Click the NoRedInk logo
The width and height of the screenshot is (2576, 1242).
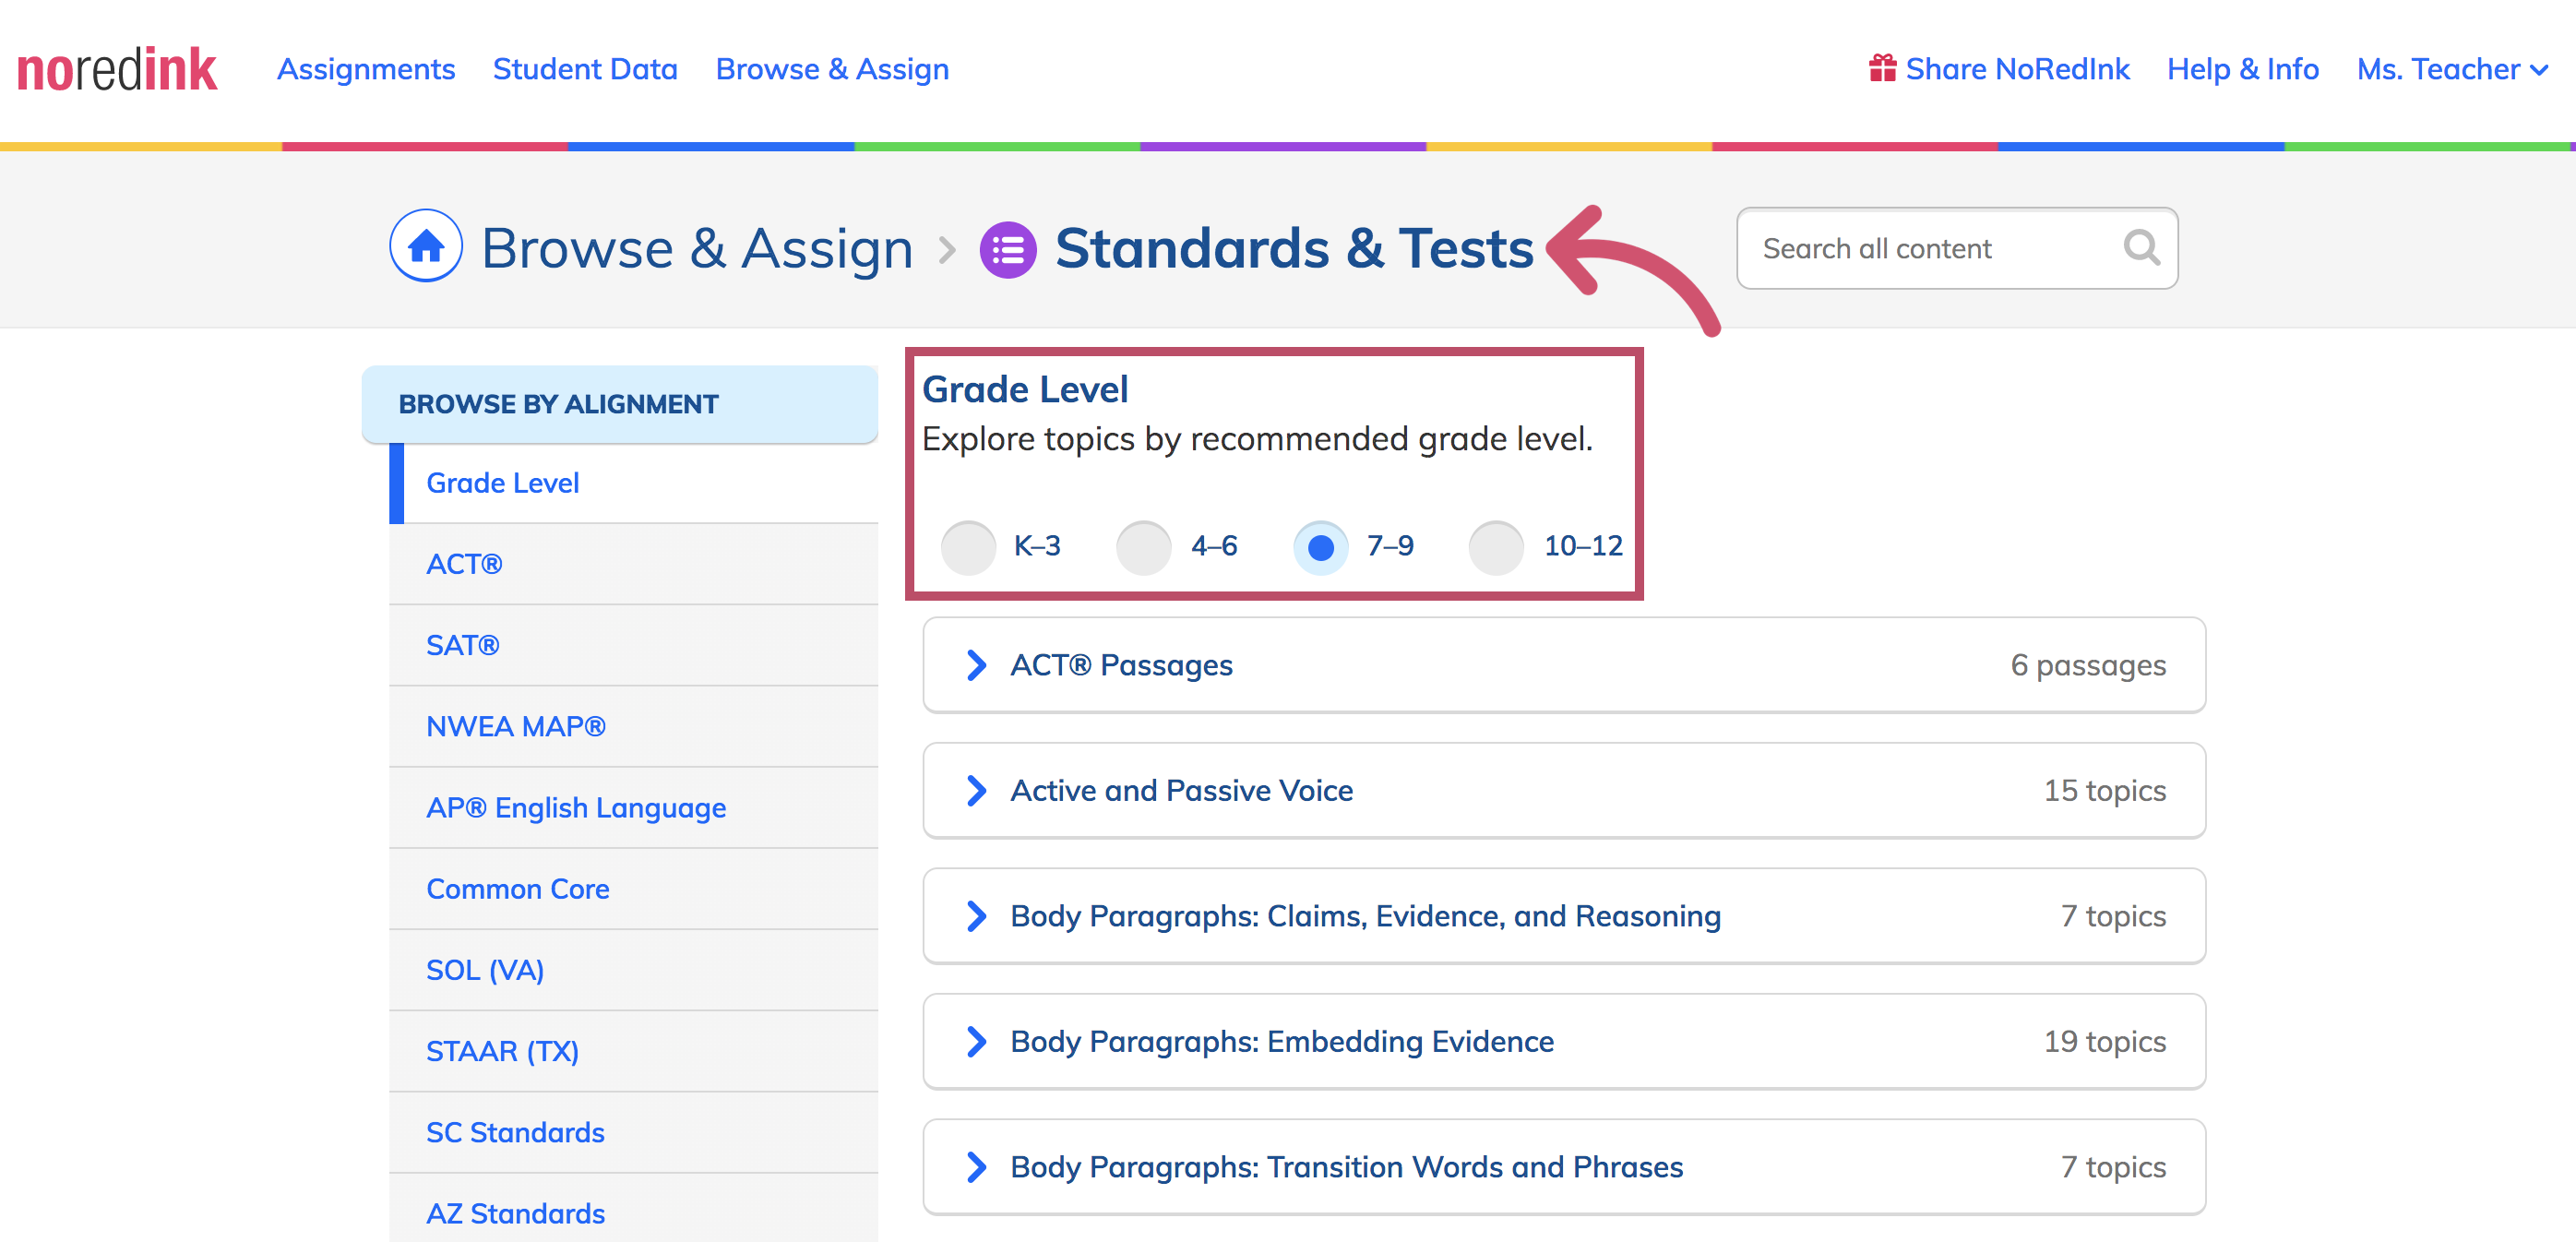click(x=117, y=69)
